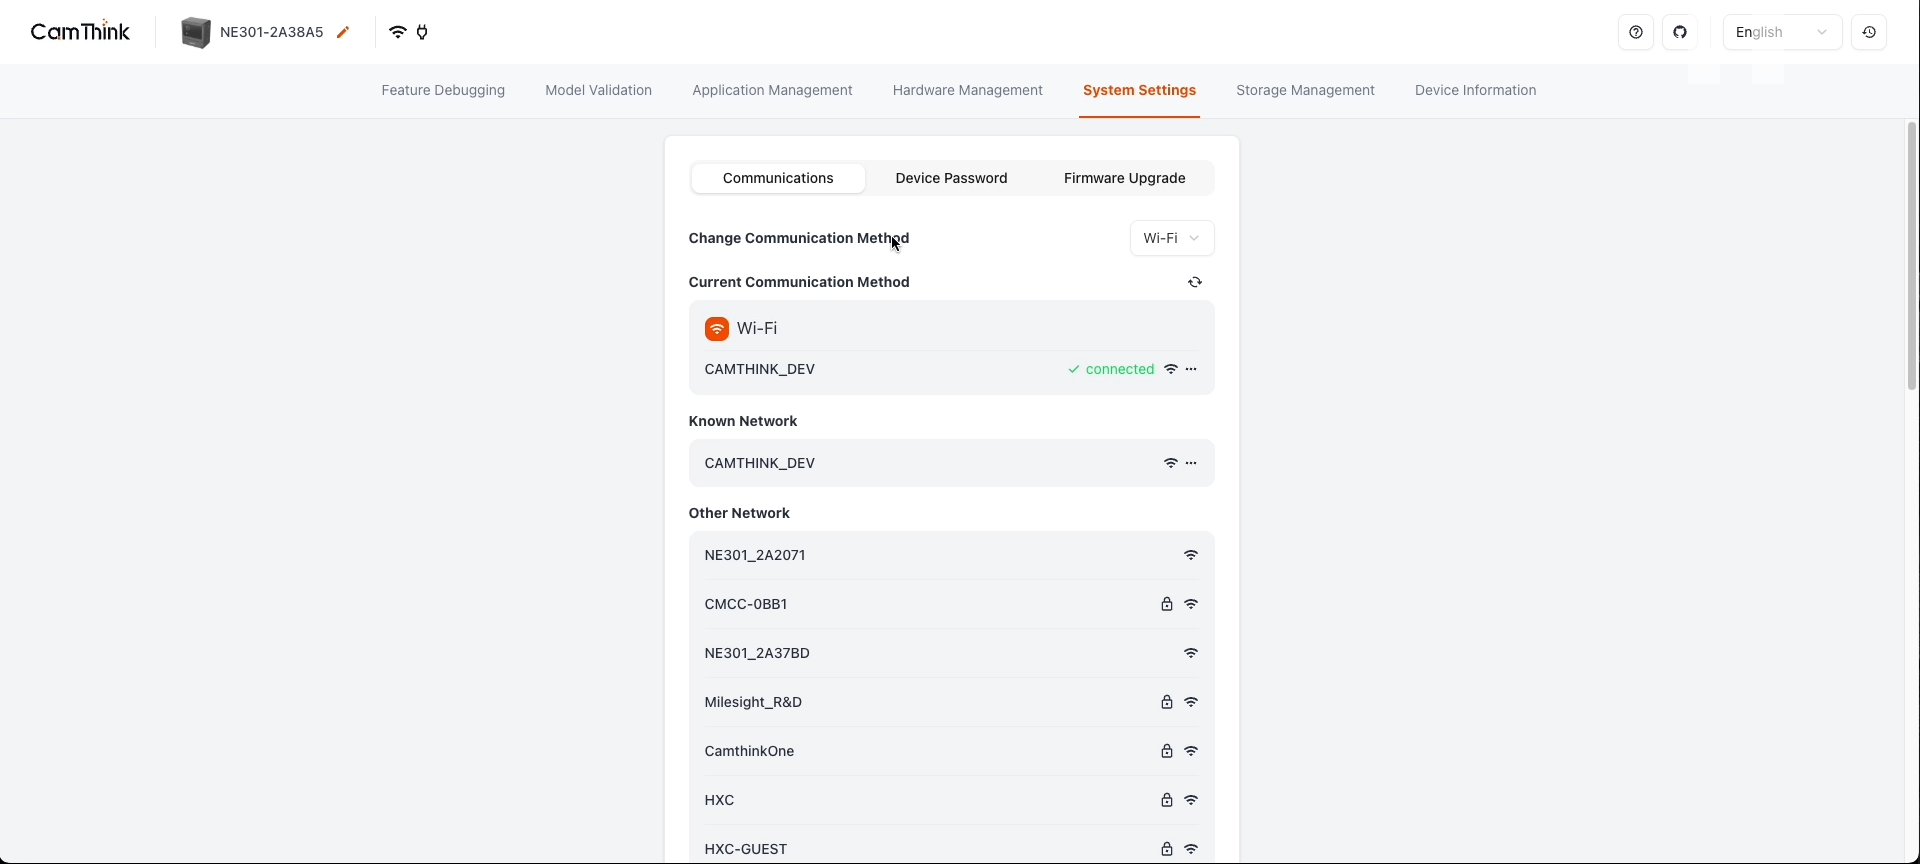Connect to the NE301_2A2071 network
Screen dimensions: 1920x864
click(755, 555)
